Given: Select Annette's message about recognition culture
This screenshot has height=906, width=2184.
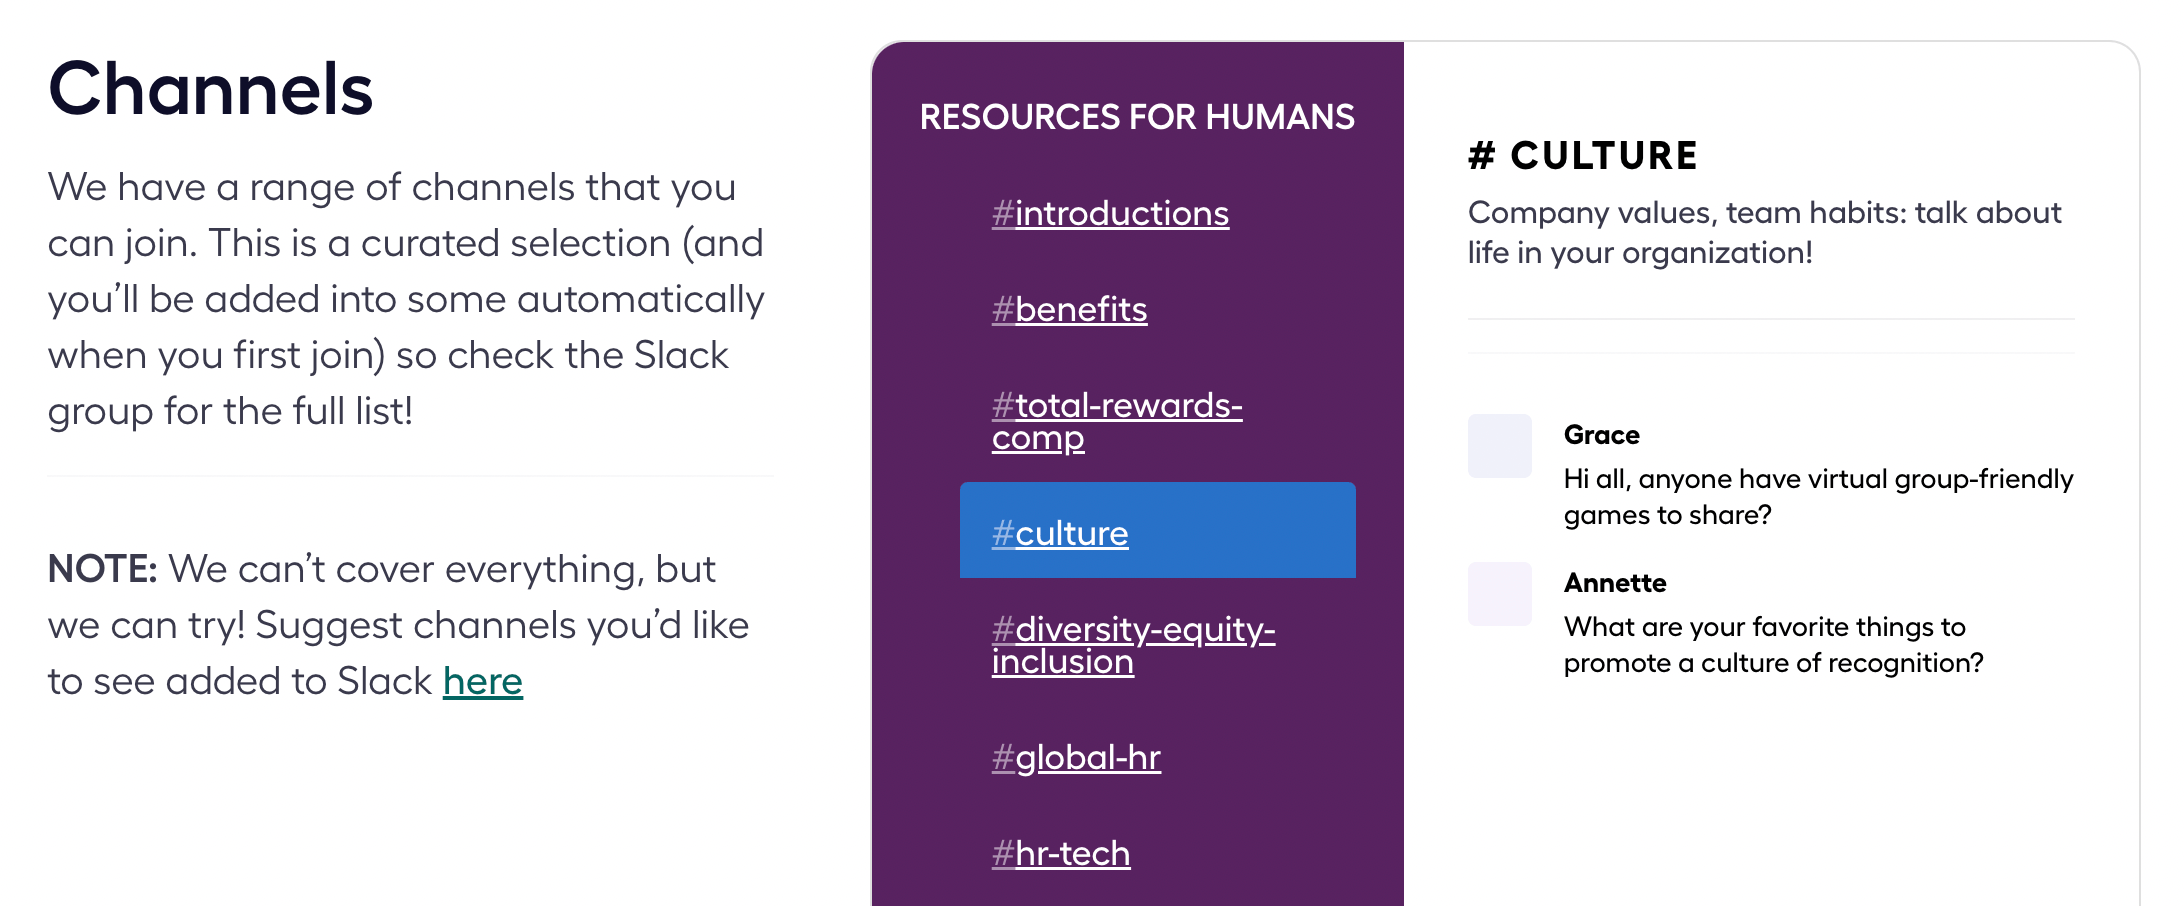Looking at the screenshot, I should (x=1772, y=645).
